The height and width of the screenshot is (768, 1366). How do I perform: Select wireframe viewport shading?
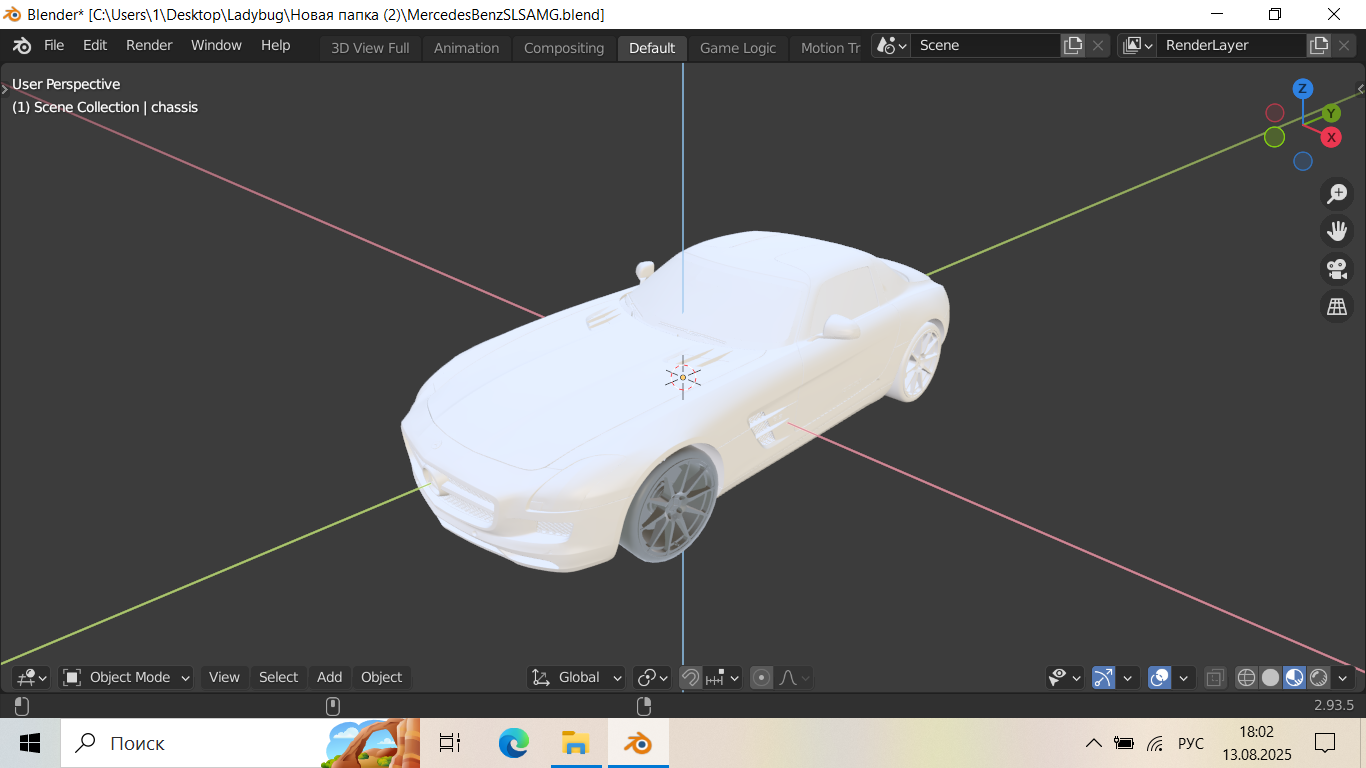1246,678
